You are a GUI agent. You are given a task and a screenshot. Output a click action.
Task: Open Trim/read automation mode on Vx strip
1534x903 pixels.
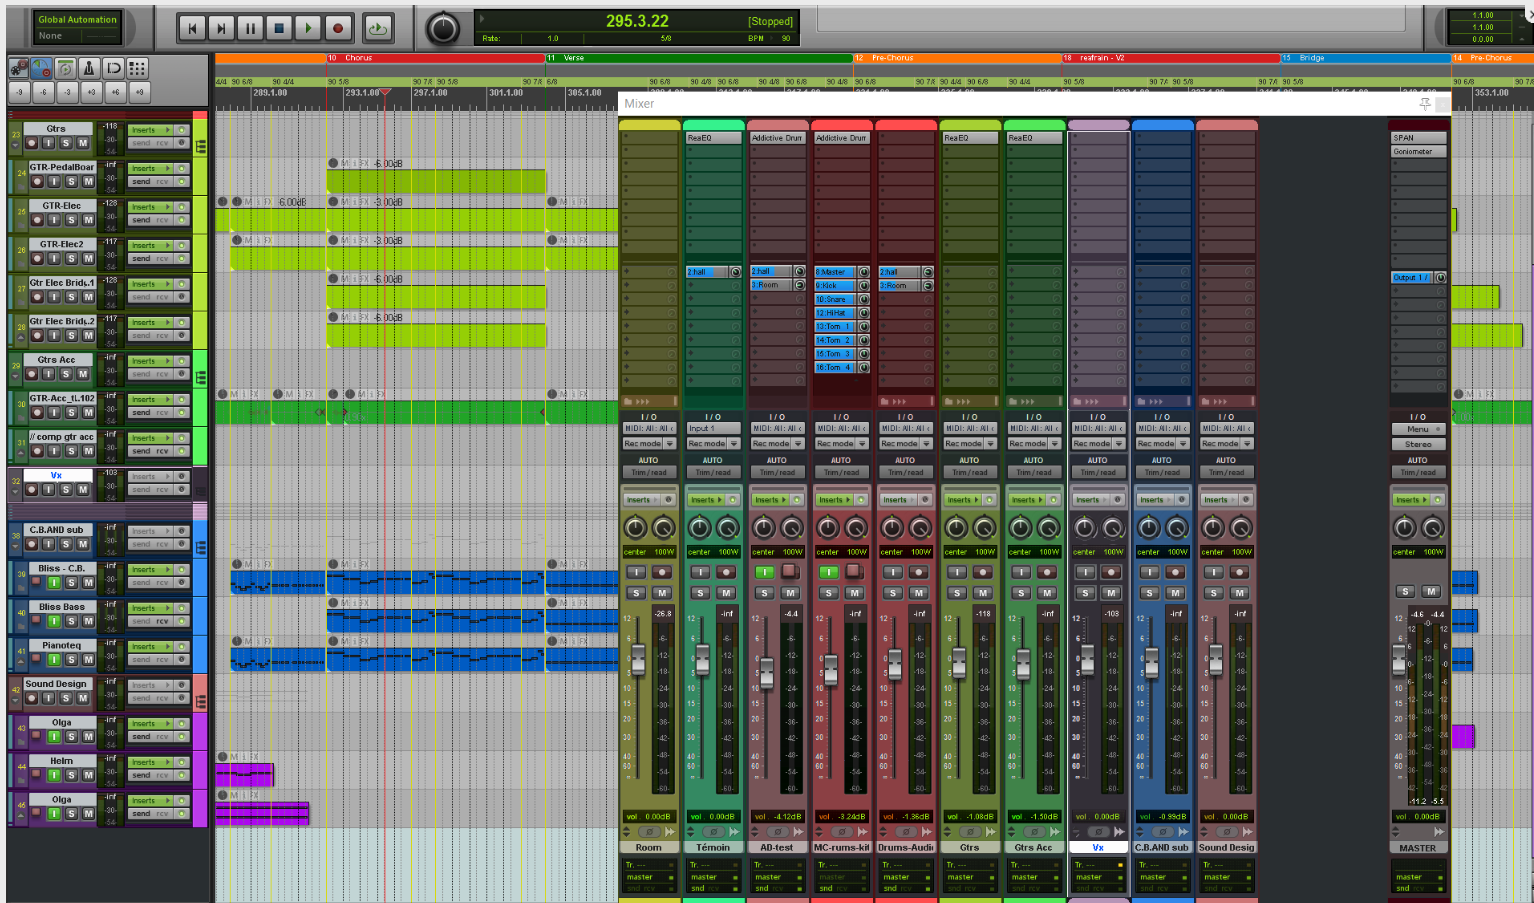(x=1098, y=472)
